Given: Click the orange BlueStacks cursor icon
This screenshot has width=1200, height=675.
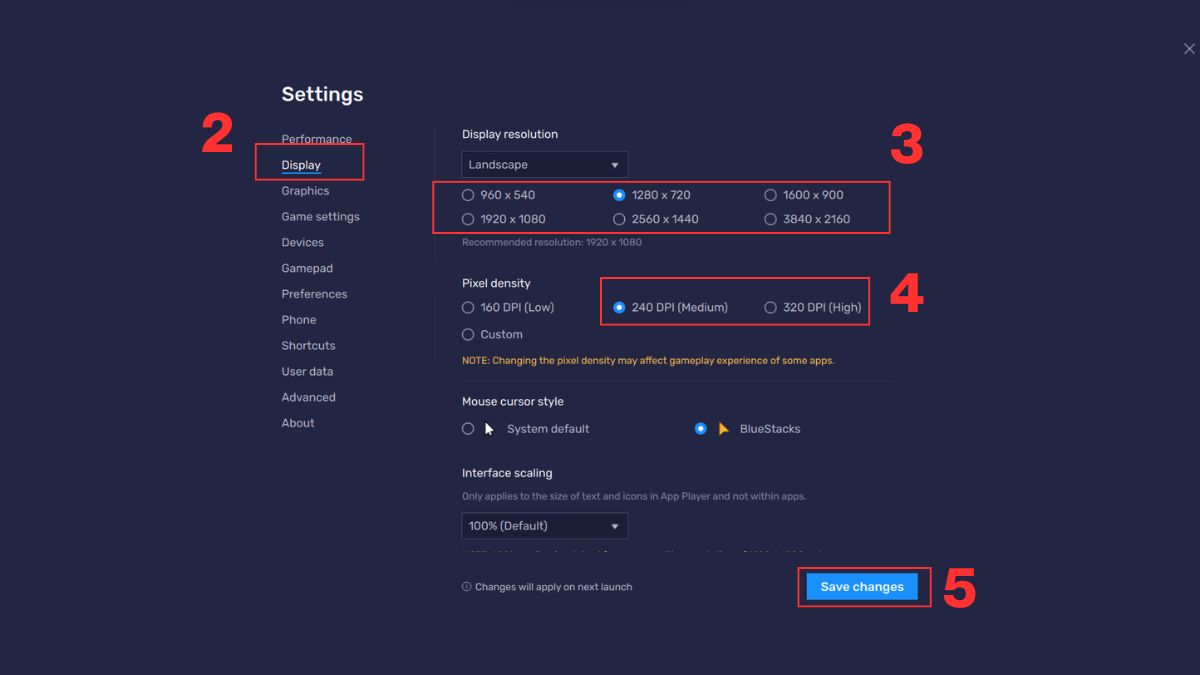Looking at the screenshot, I should click(724, 429).
